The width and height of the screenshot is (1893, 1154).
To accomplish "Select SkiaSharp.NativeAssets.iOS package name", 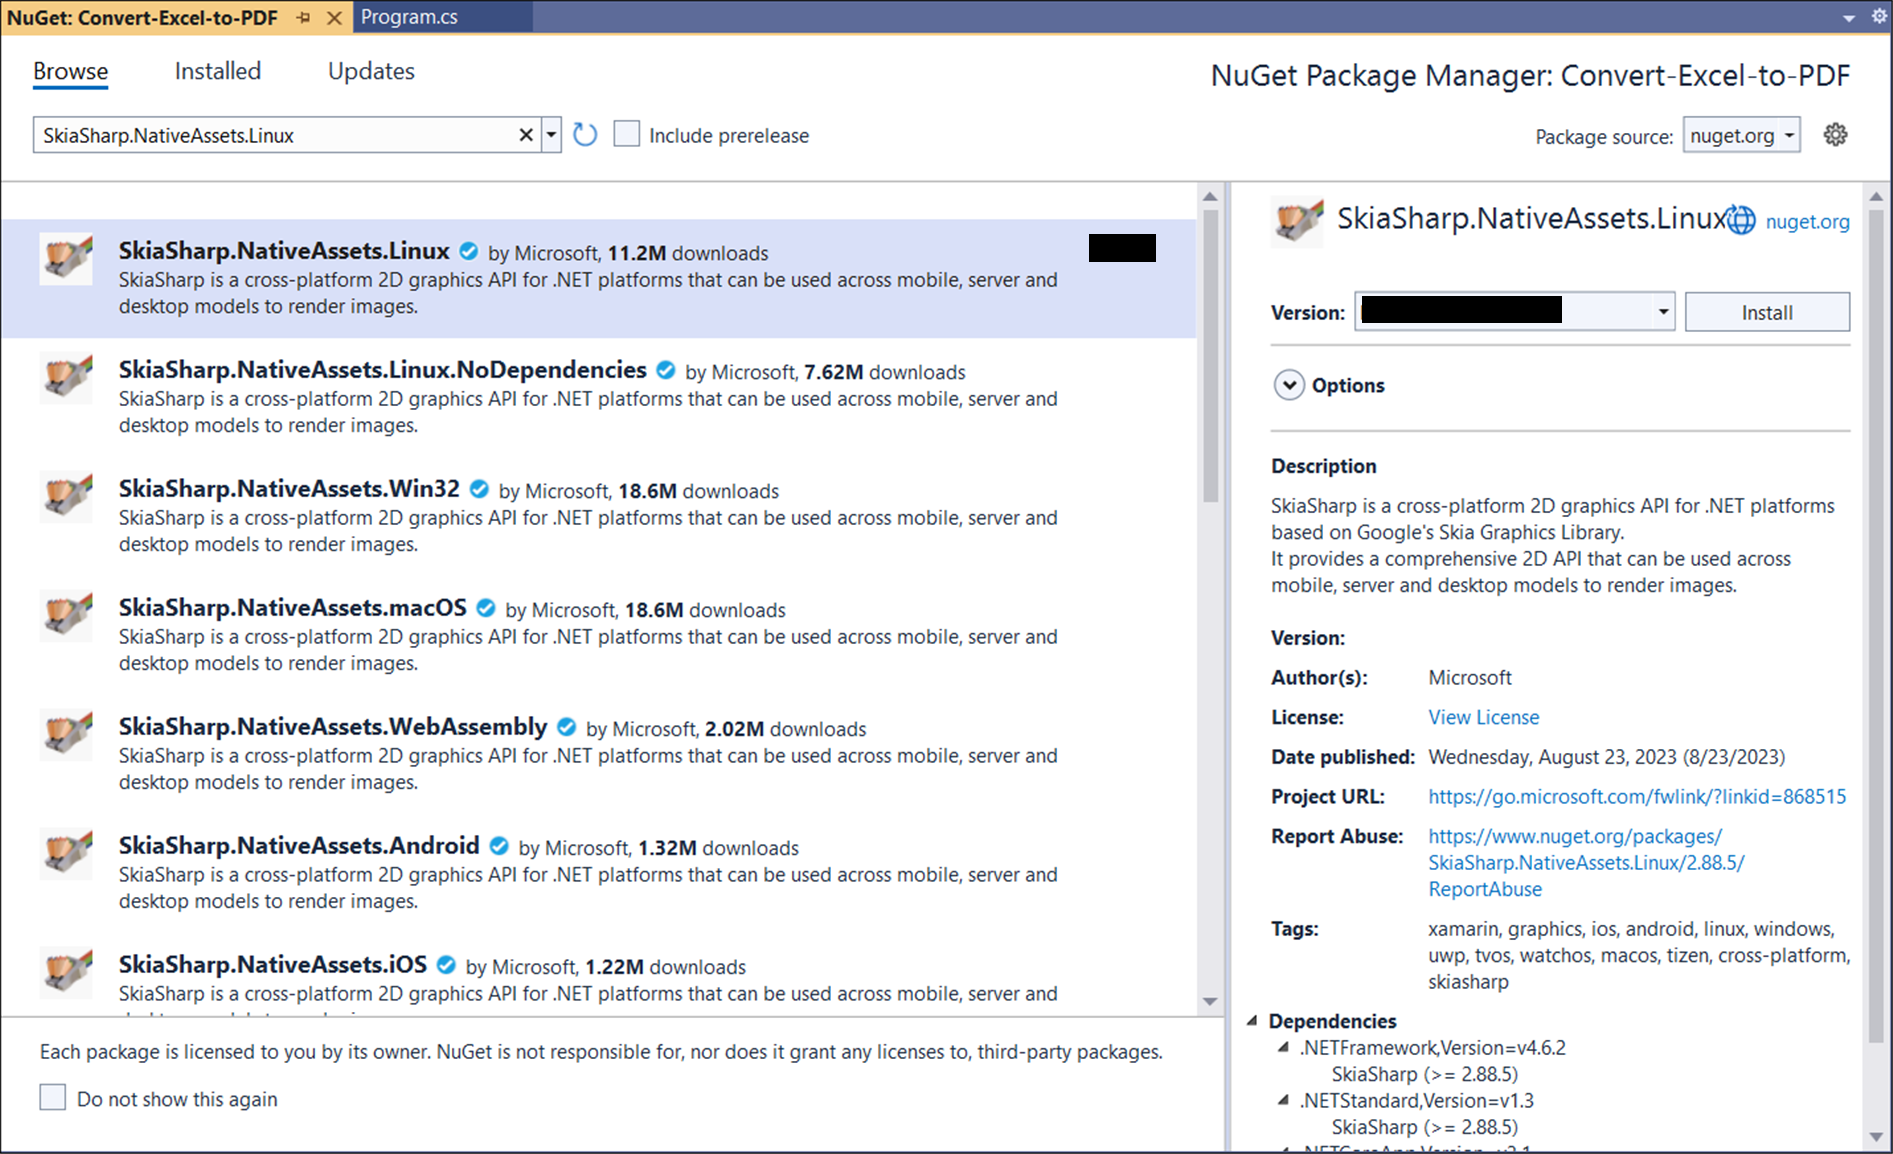I will coord(272,965).
